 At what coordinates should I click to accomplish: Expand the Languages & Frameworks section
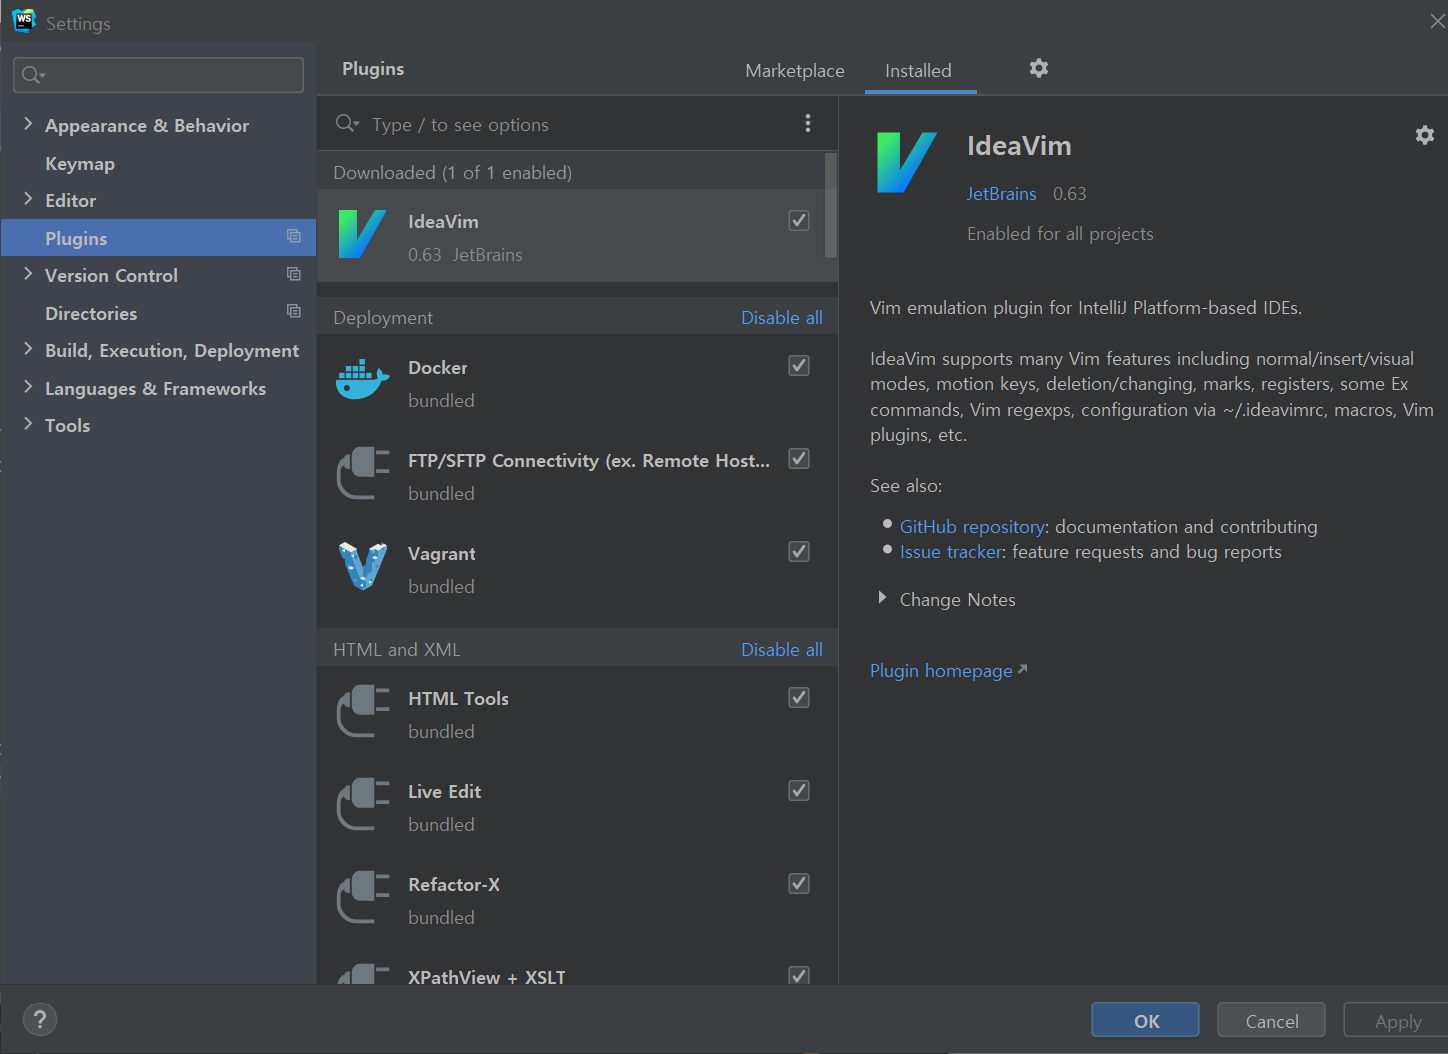[28, 387]
